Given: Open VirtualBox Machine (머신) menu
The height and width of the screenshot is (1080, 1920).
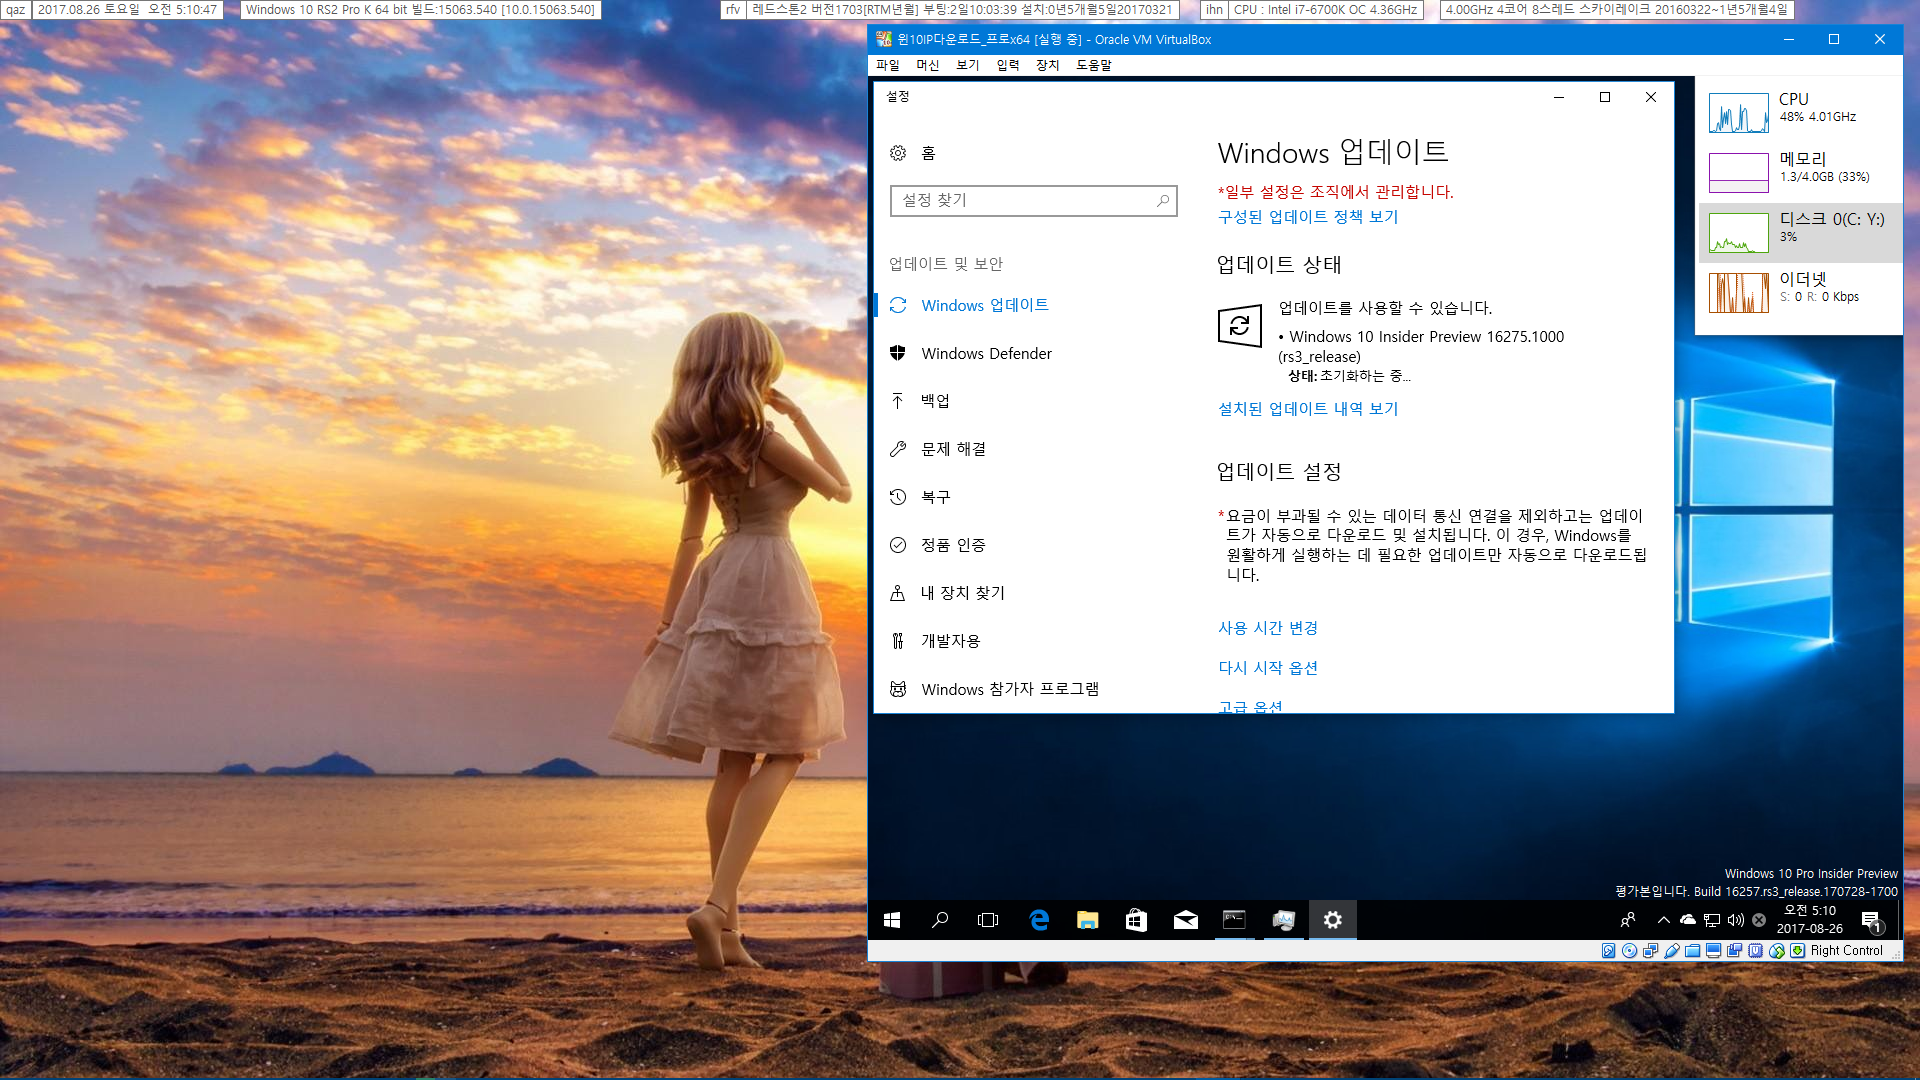Looking at the screenshot, I should (x=928, y=65).
